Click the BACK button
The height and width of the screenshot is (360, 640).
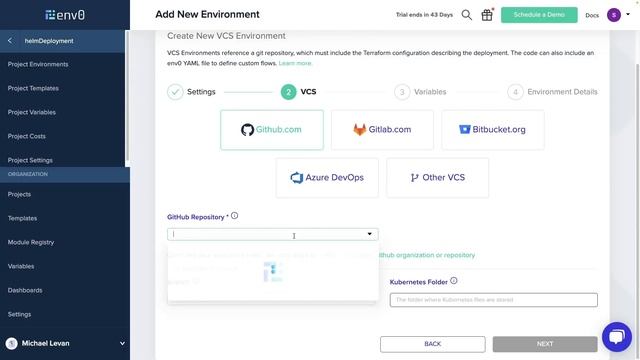coord(433,344)
